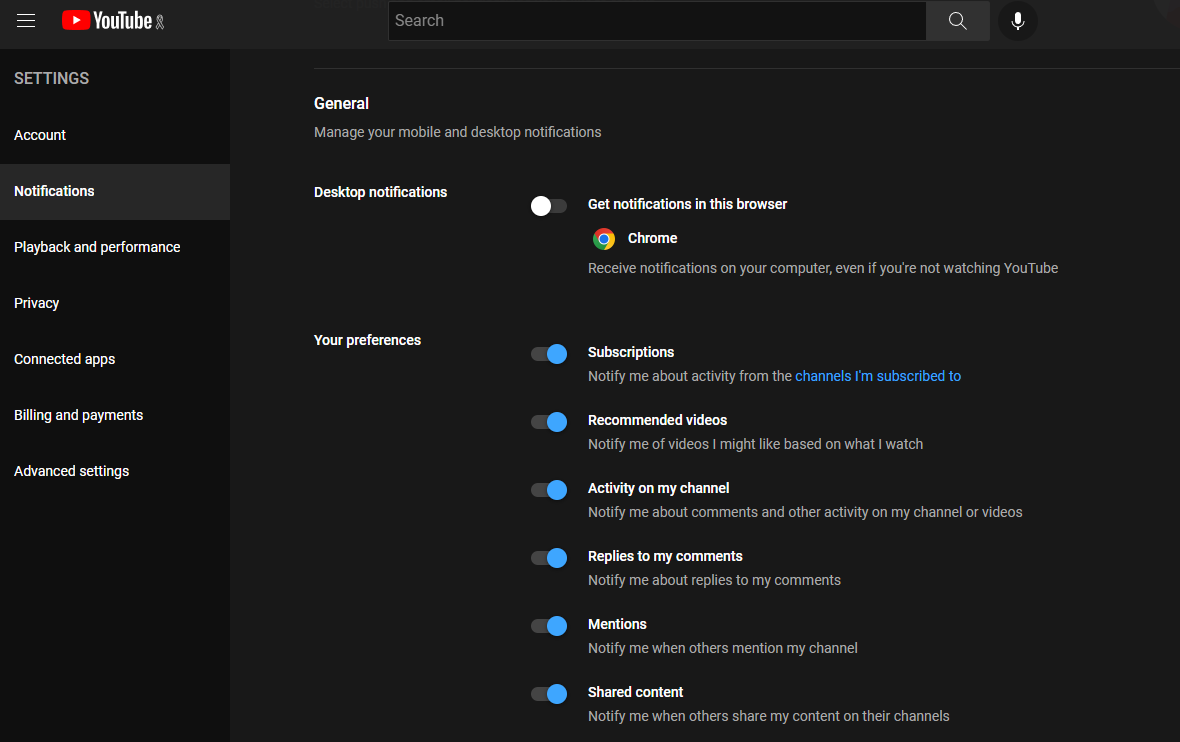Select Notifications in settings sidebar
The height and width of the screenshot is (742, 1180).
coord(115,191)
